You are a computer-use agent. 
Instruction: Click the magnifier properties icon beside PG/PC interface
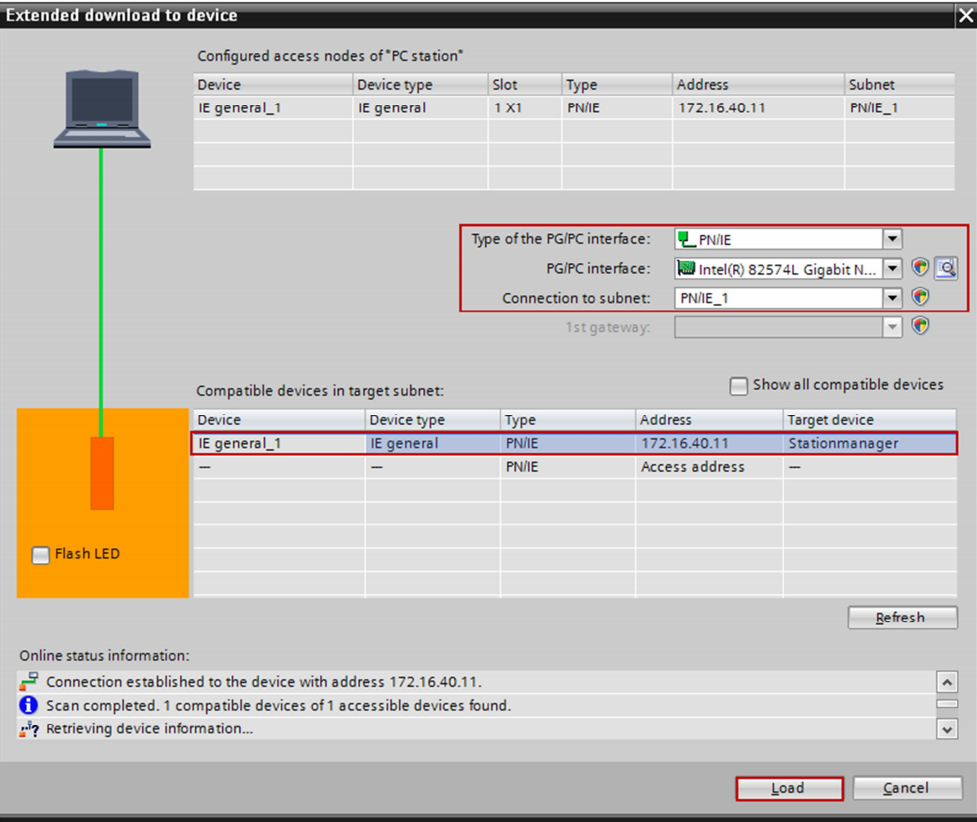coord(946,269)
